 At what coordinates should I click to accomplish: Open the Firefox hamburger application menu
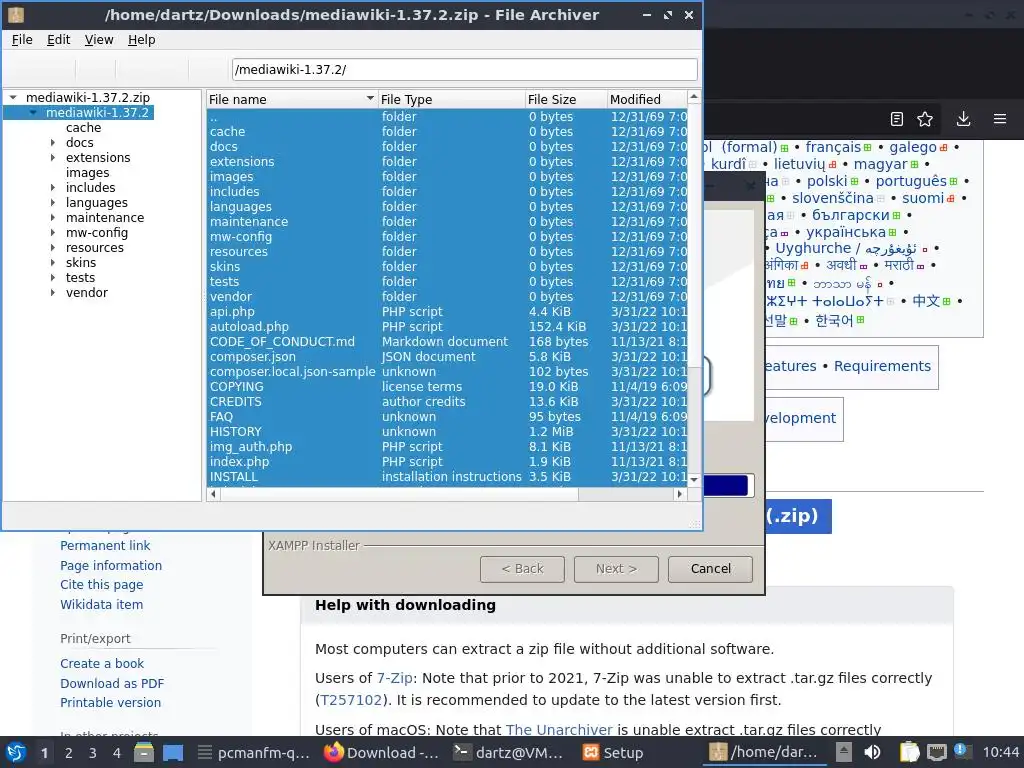[1000, 119]
